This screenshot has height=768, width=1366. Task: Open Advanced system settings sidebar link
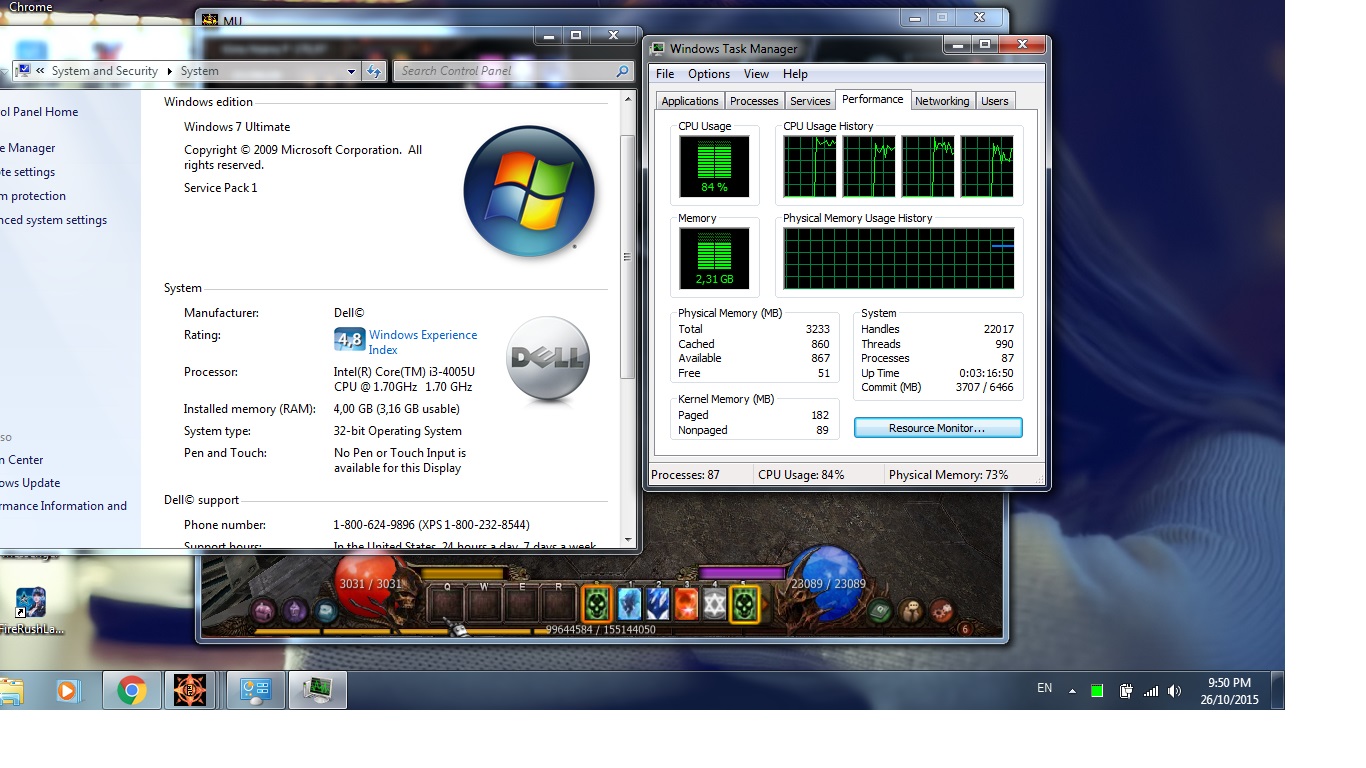point(53,220)
